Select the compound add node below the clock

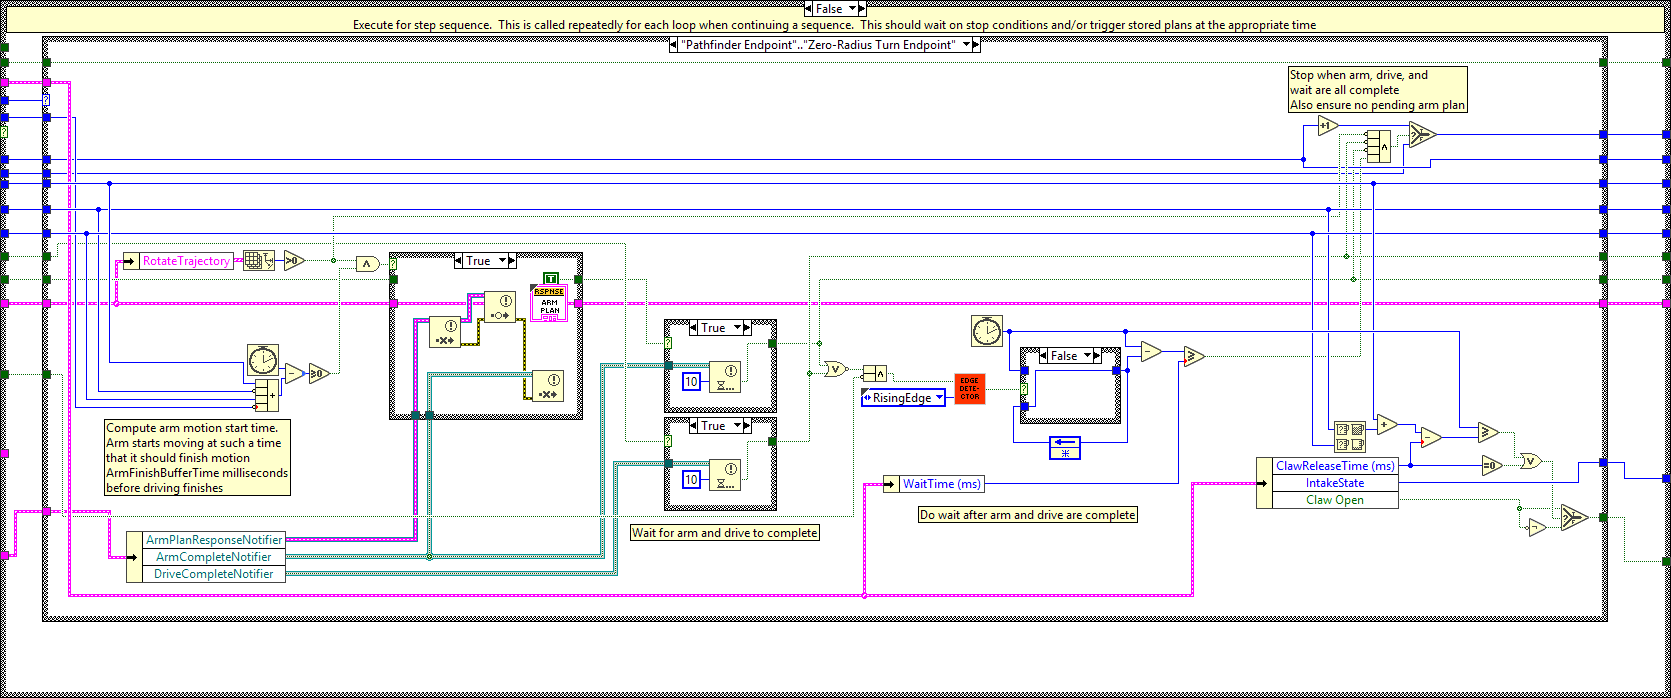pos(266,394)
